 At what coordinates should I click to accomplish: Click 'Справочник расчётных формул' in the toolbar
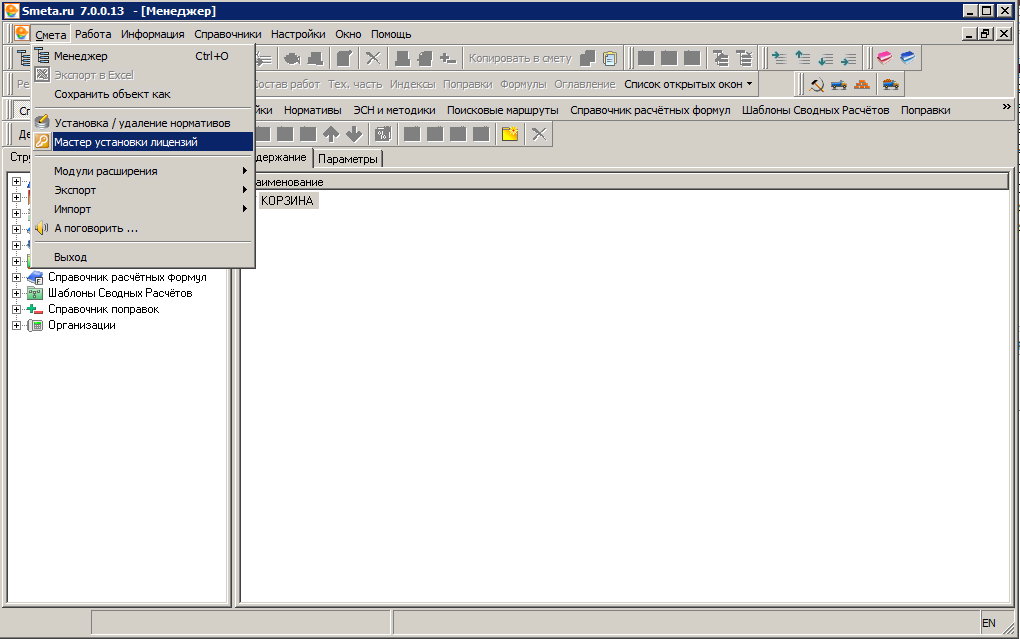pyautogui.click(x=650, y=110)
